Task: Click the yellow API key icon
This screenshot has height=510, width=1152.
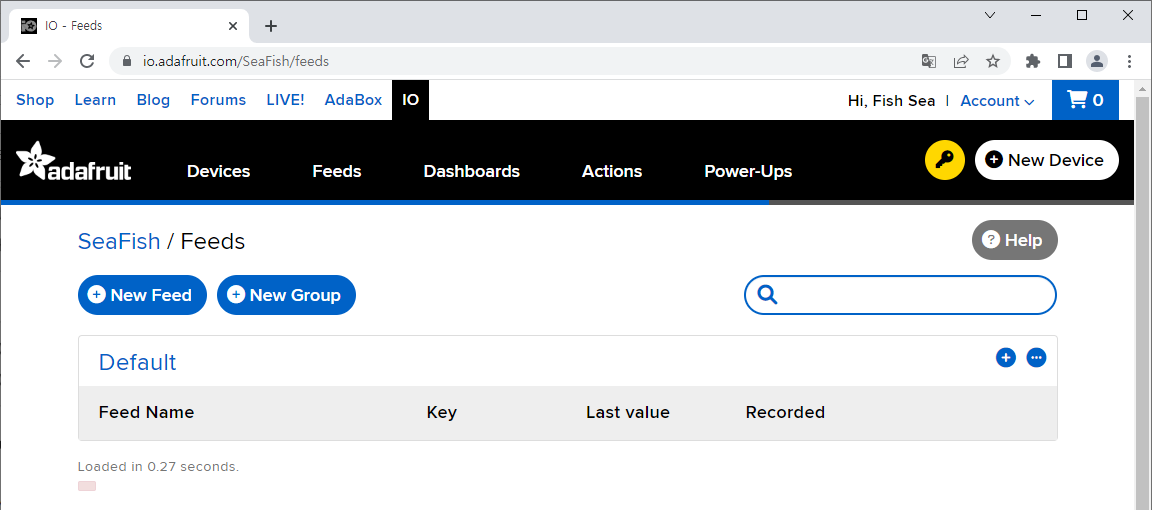Action: click(944, 160)
